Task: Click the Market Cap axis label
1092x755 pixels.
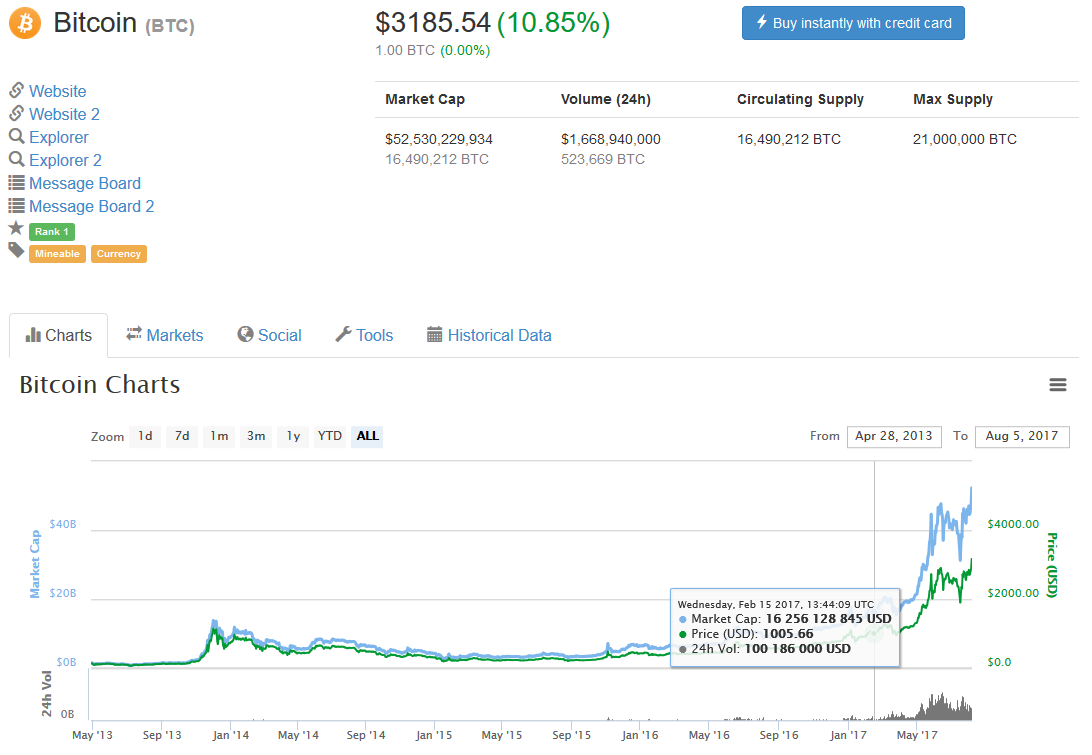Action: click(x=35, y=564)
